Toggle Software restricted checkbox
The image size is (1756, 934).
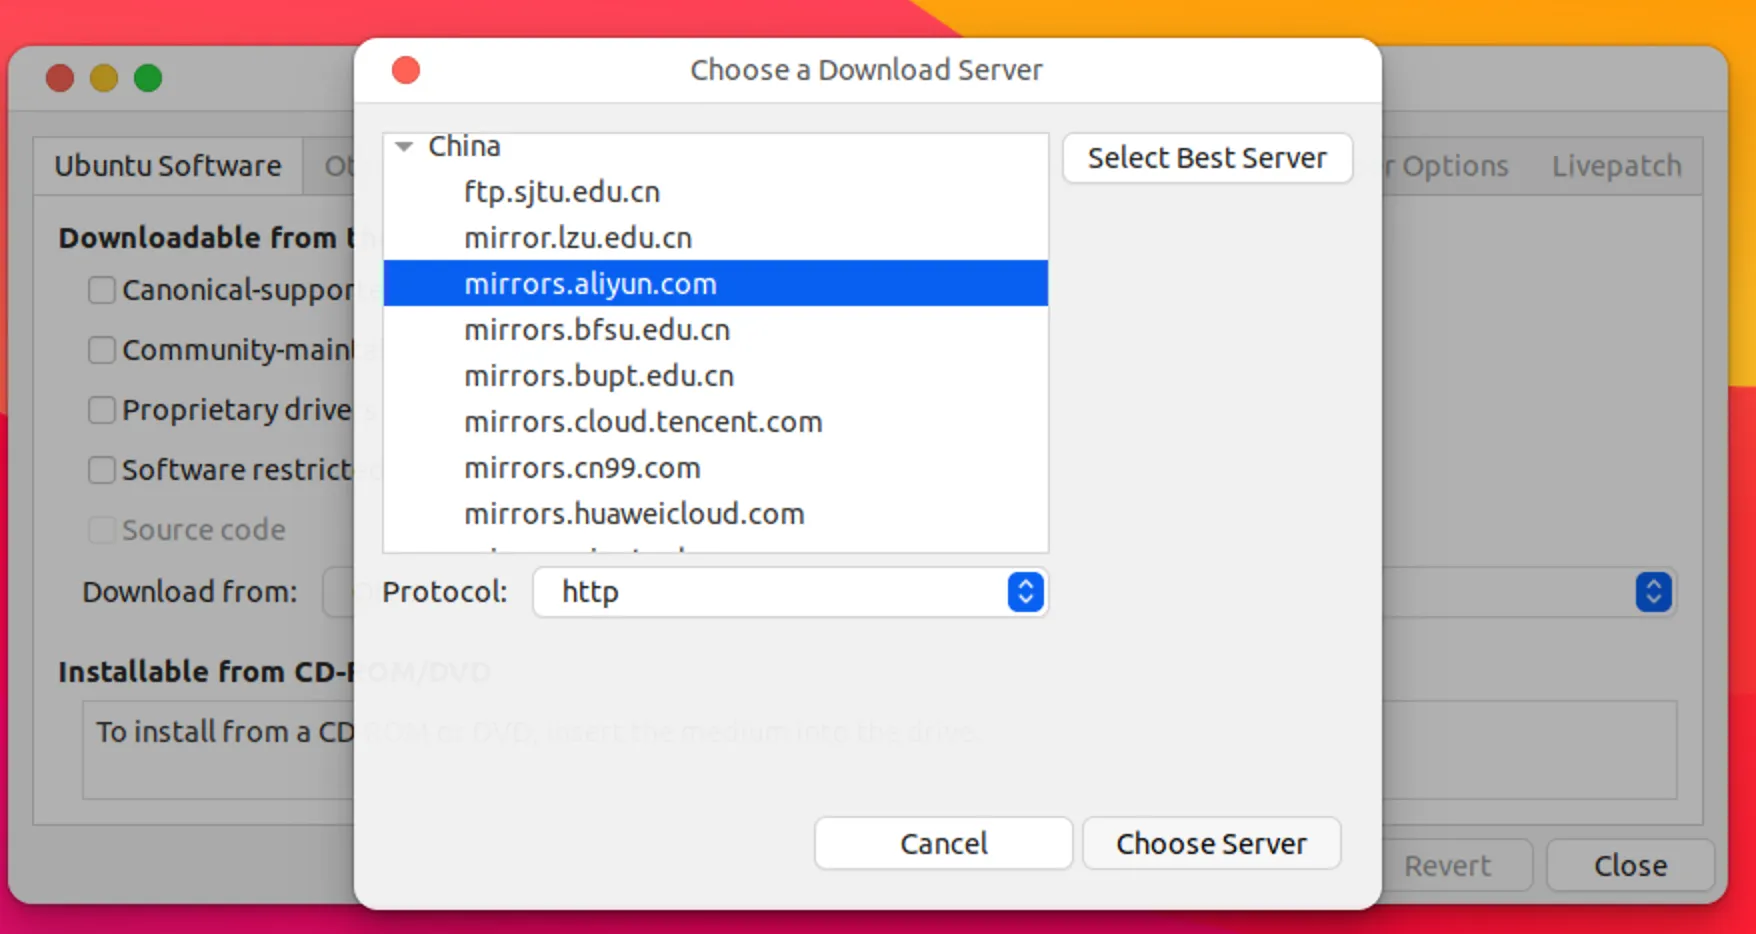pyautogui.click(x=102, y=470)
